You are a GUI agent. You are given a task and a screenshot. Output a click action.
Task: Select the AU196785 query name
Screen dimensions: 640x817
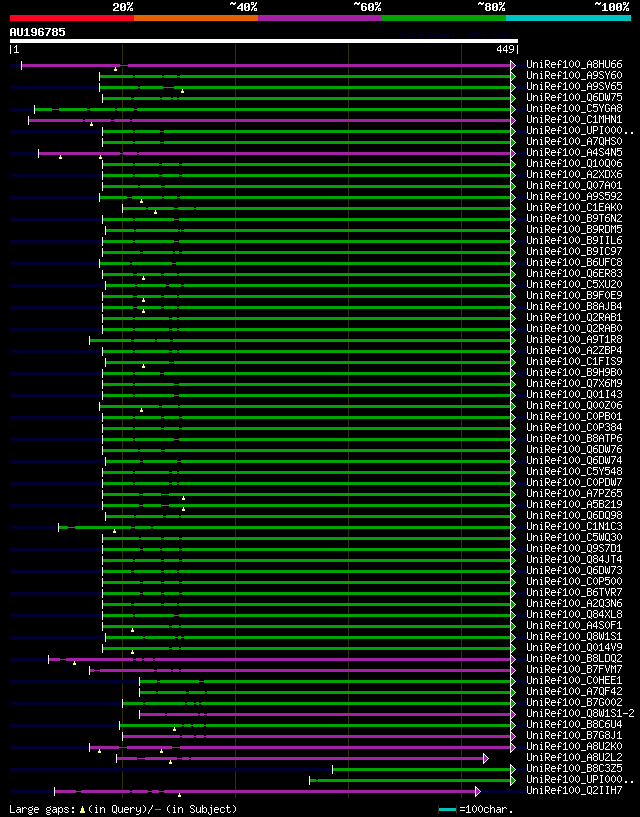[x=38, y=32]
